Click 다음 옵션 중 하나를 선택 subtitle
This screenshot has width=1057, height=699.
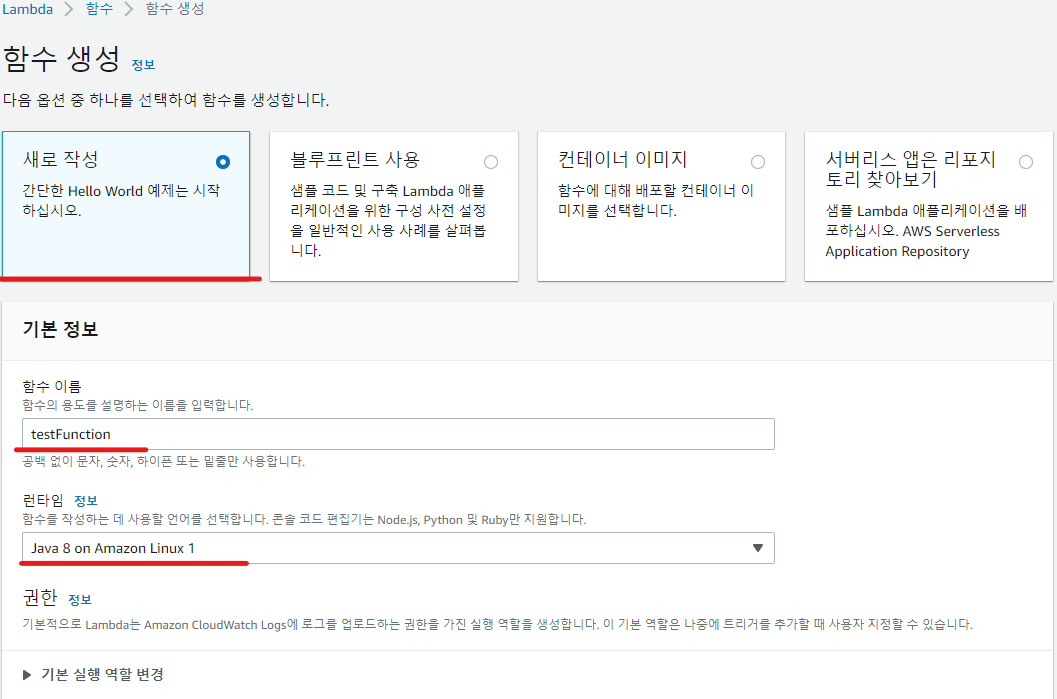[166, 100]
